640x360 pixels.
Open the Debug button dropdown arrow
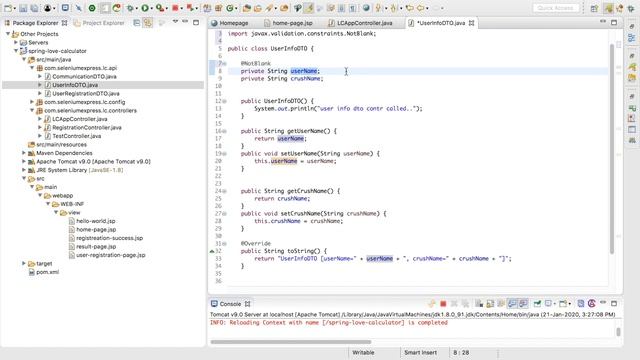point(137,9)
